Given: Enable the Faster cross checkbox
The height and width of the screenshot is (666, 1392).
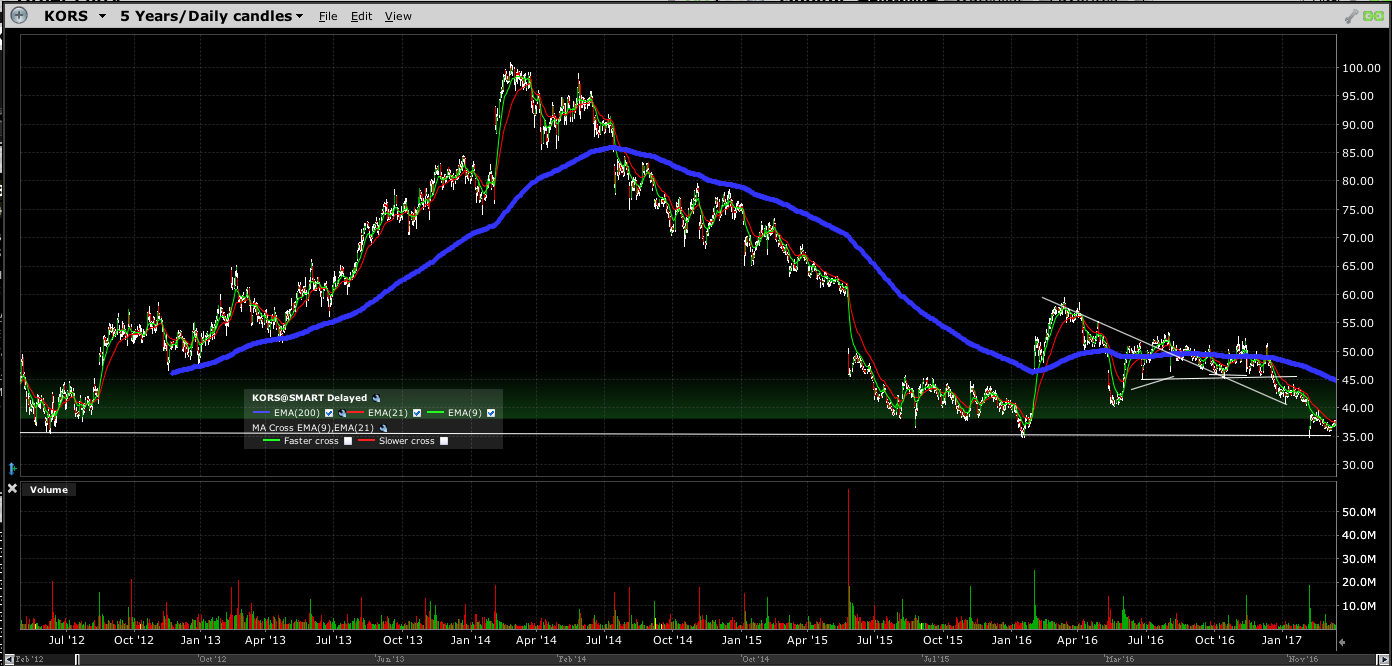Looking at the screenshot, I should point(348,440).
